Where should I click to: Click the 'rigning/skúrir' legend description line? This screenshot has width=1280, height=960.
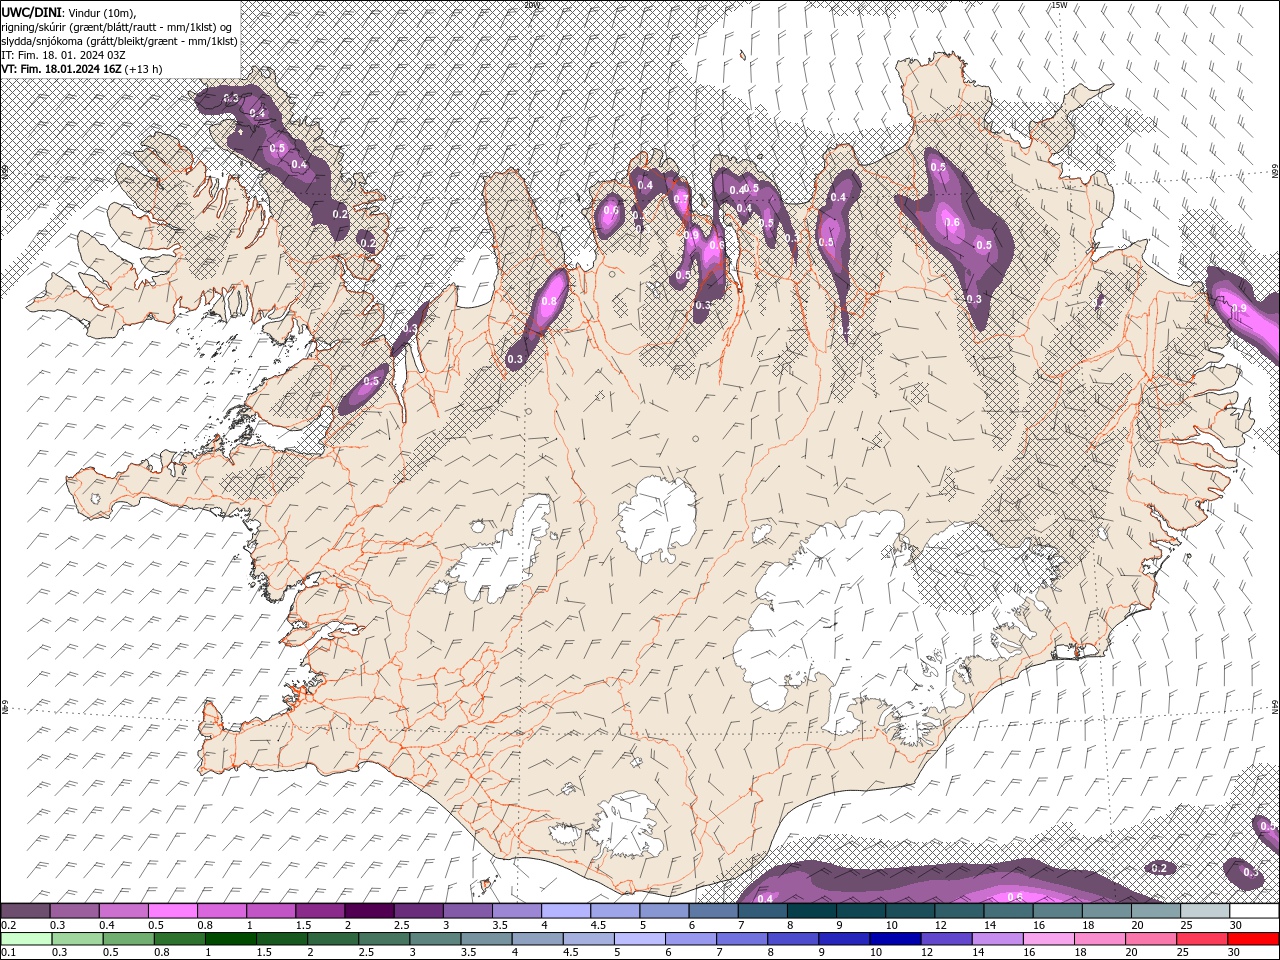(x=118, y=27)
